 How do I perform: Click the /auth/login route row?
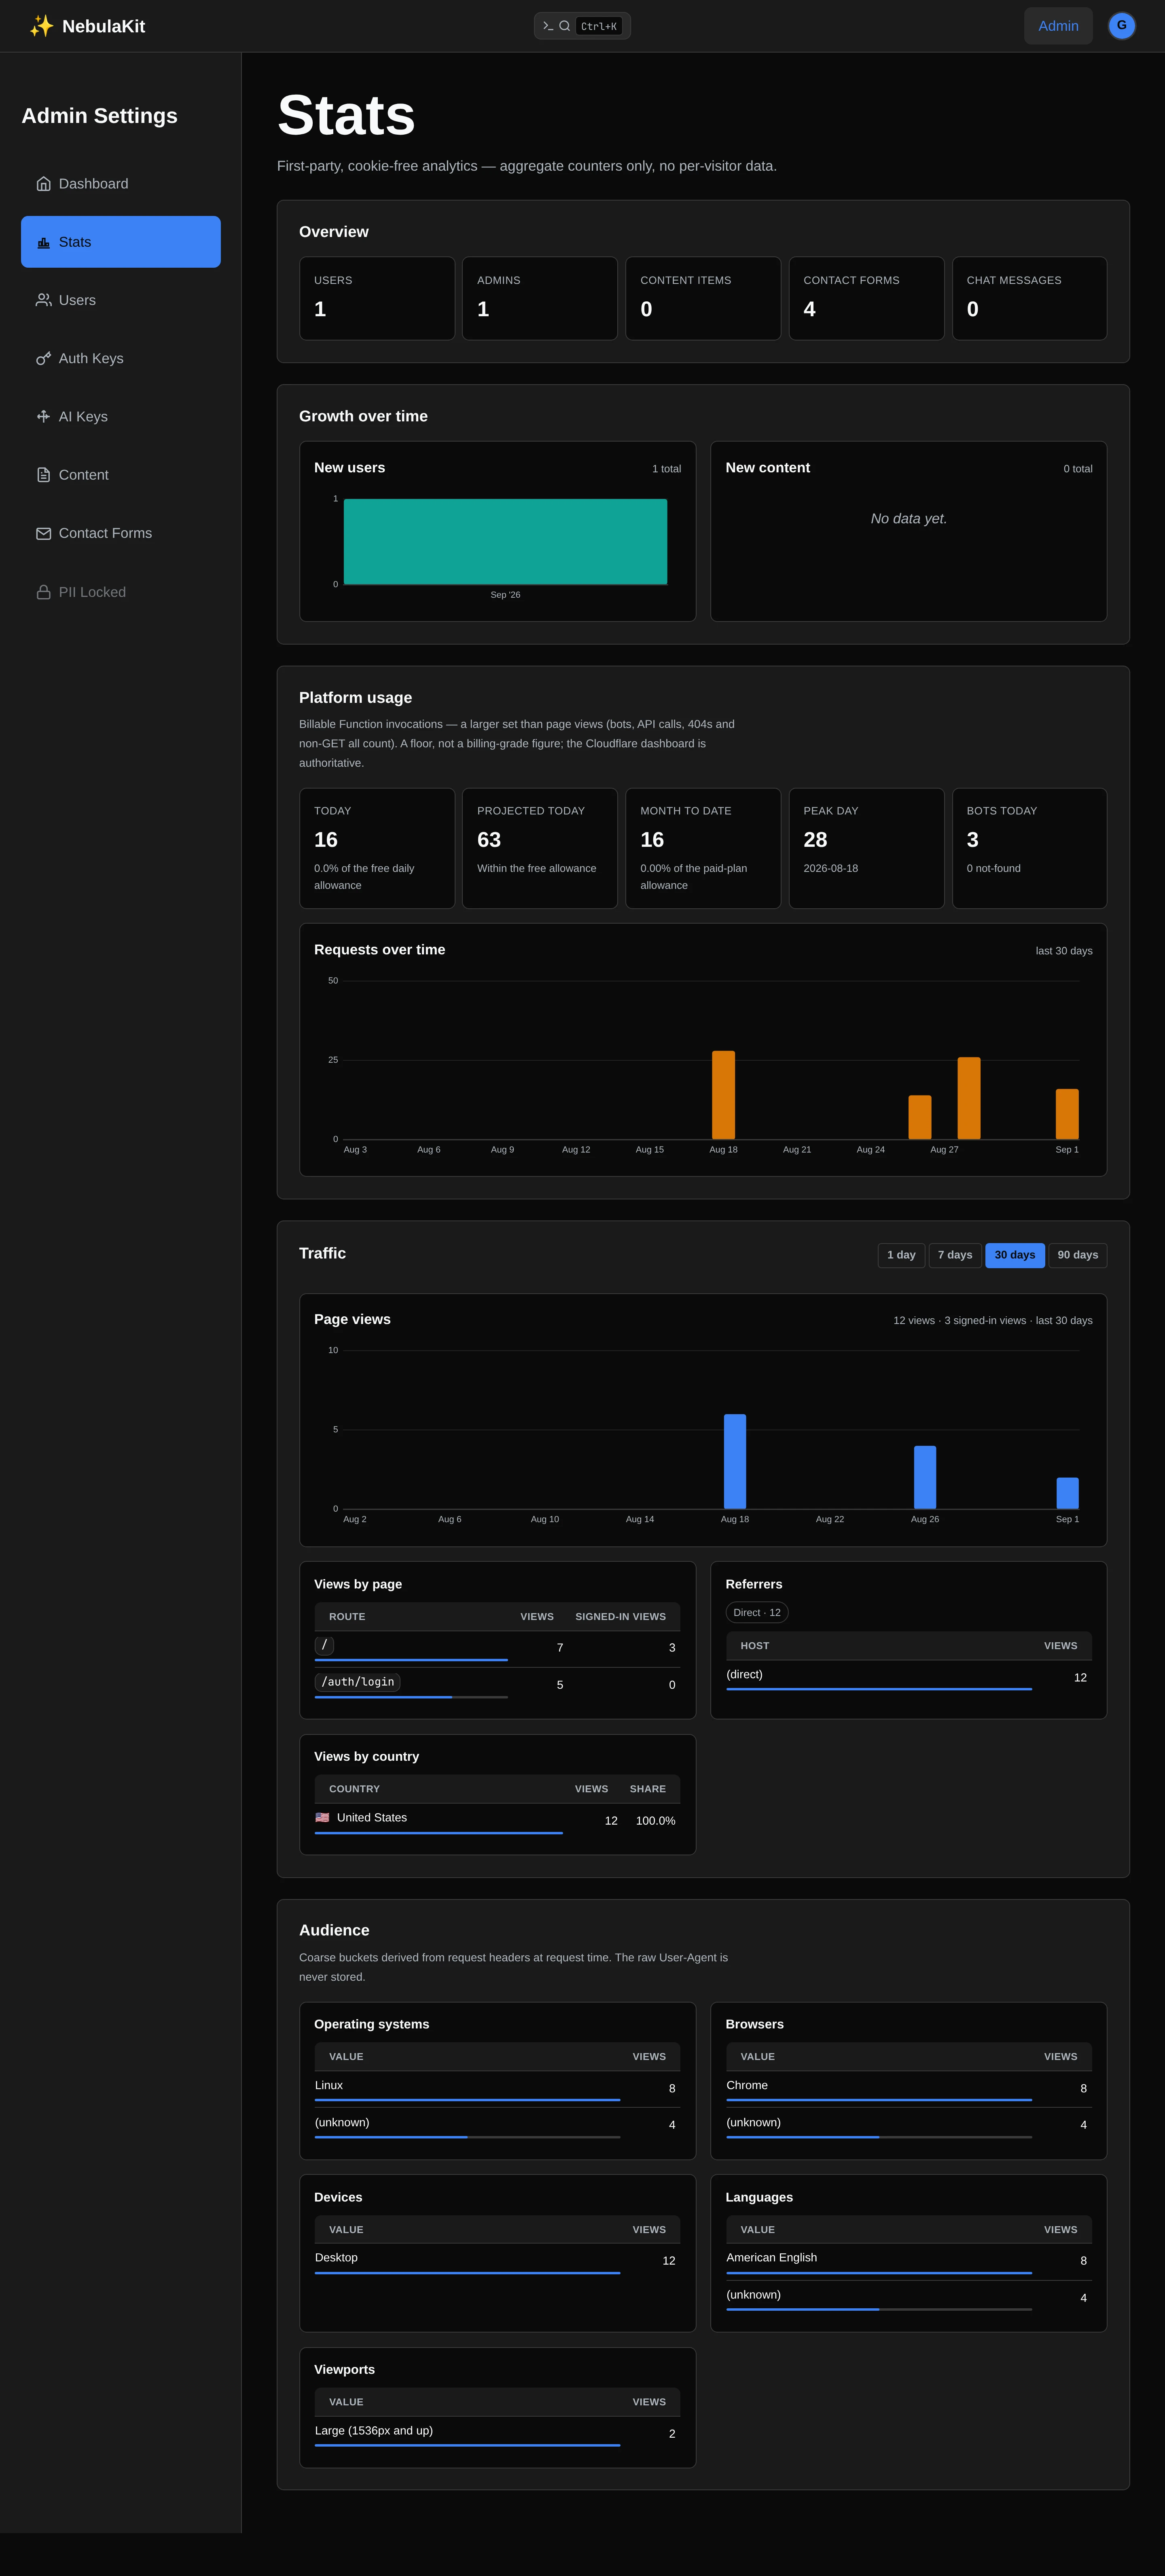(x=497, y=1685)
